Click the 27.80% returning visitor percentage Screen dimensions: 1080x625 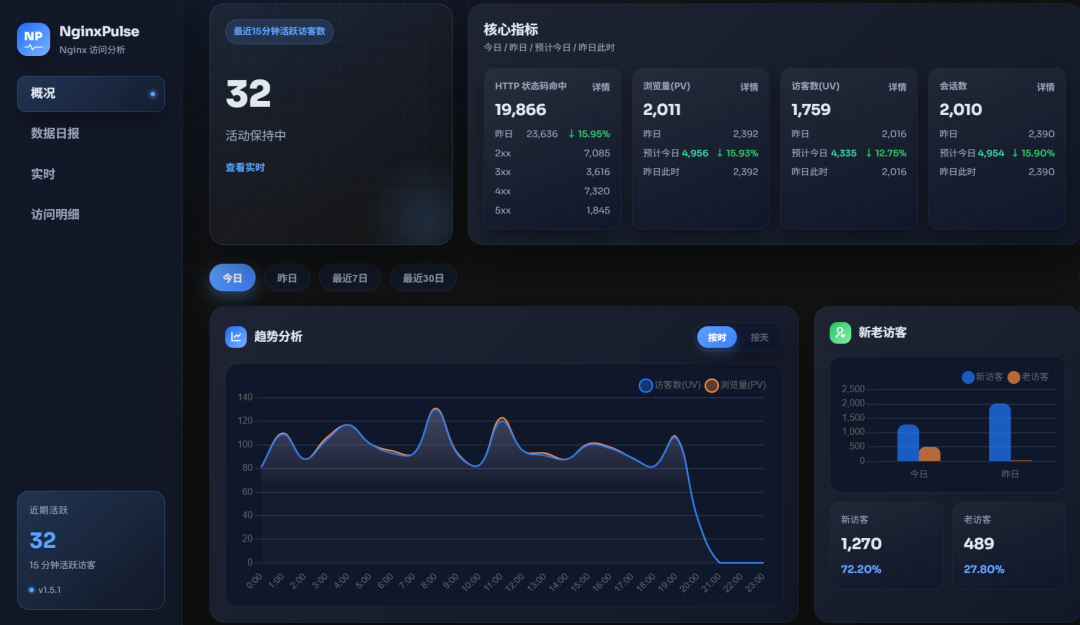(x=984, y=569)
